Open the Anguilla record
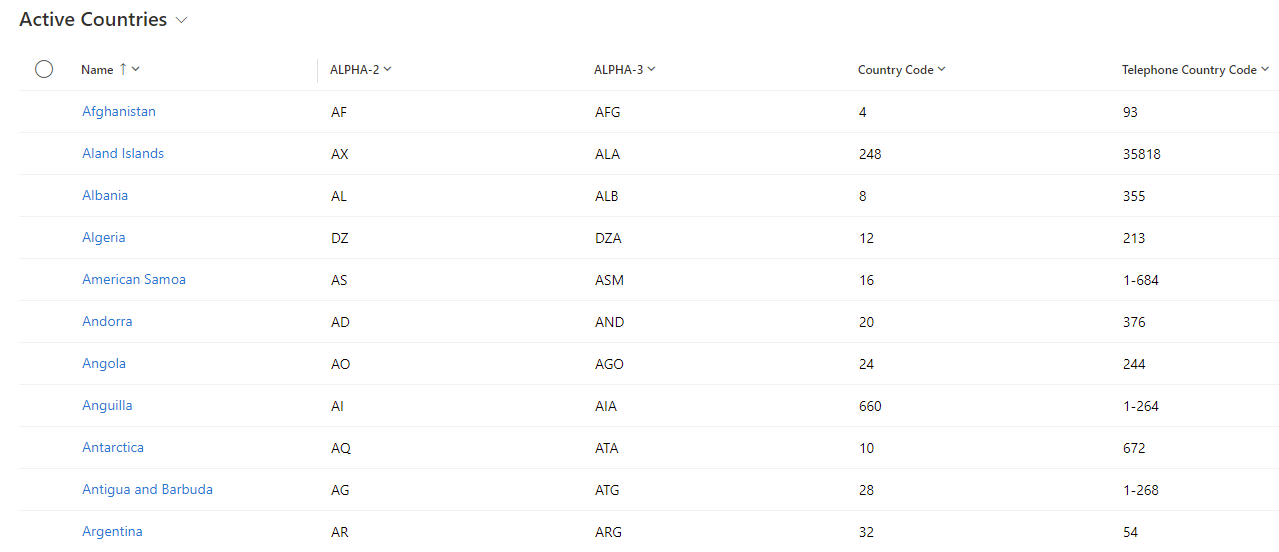Viewport: 1279px width, 552px height. [107, 406]
